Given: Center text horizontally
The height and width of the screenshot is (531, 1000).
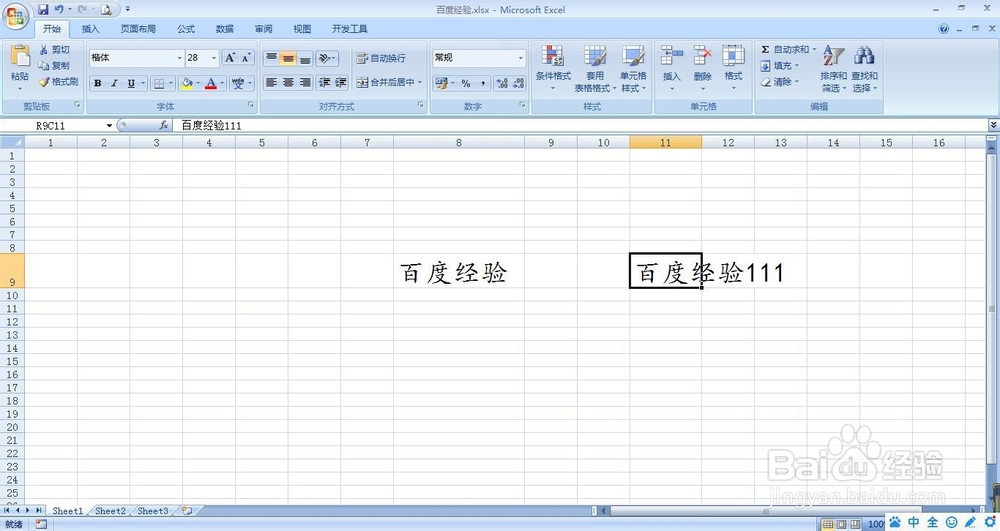Looking at the screenshot, I should pos(288,82).
